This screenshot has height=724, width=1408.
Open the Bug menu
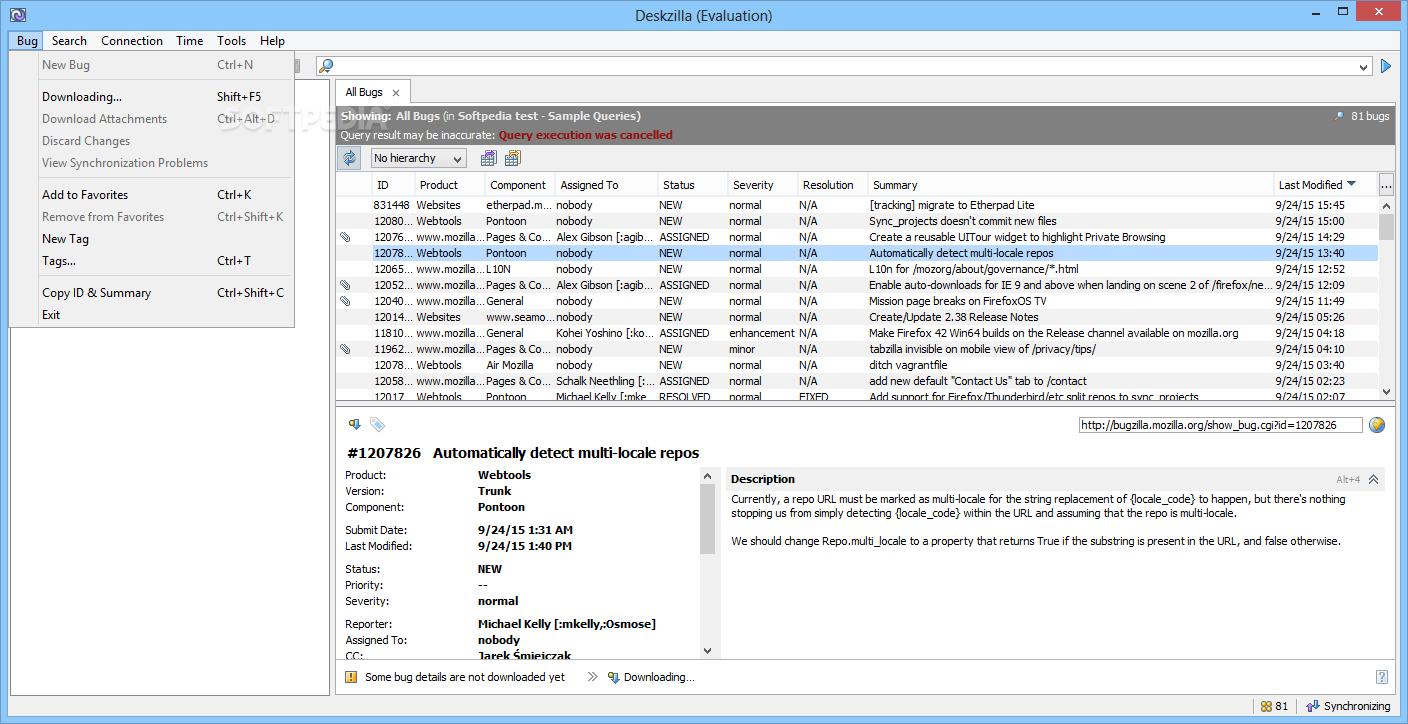pos(27,41)
